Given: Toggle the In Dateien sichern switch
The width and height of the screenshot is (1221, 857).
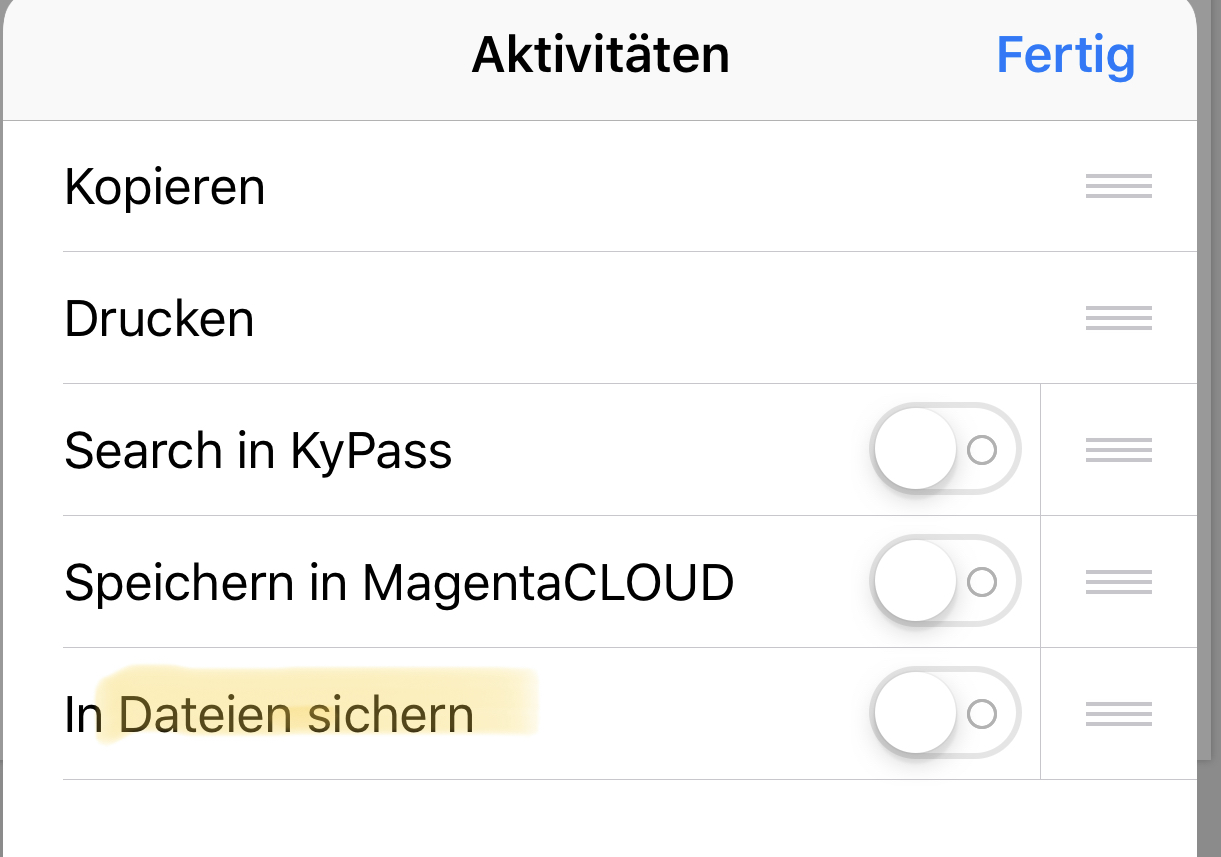Looking at the screenshot, I should point(945,714).
